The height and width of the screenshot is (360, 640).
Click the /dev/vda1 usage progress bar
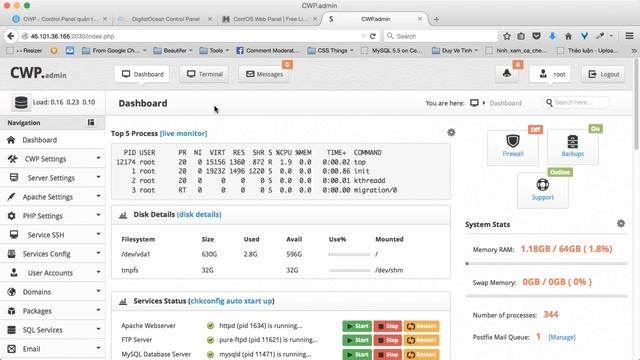tap(349, 254)
